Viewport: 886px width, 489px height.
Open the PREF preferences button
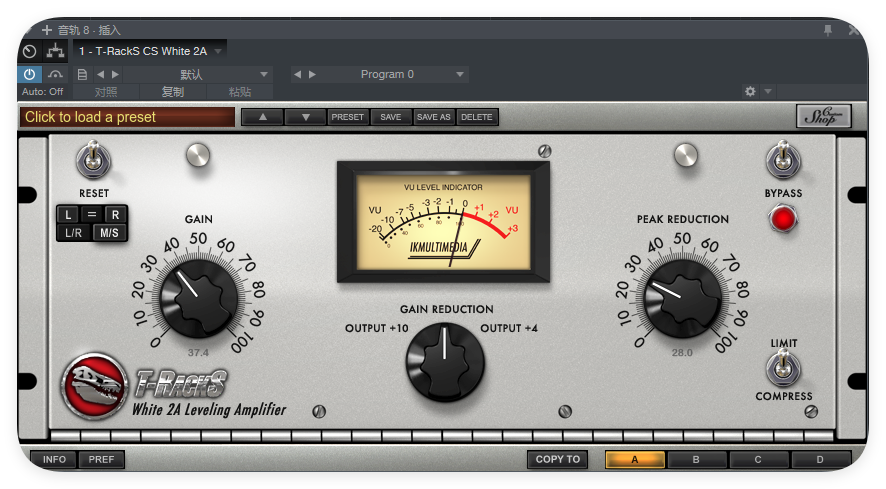[101, 460]
